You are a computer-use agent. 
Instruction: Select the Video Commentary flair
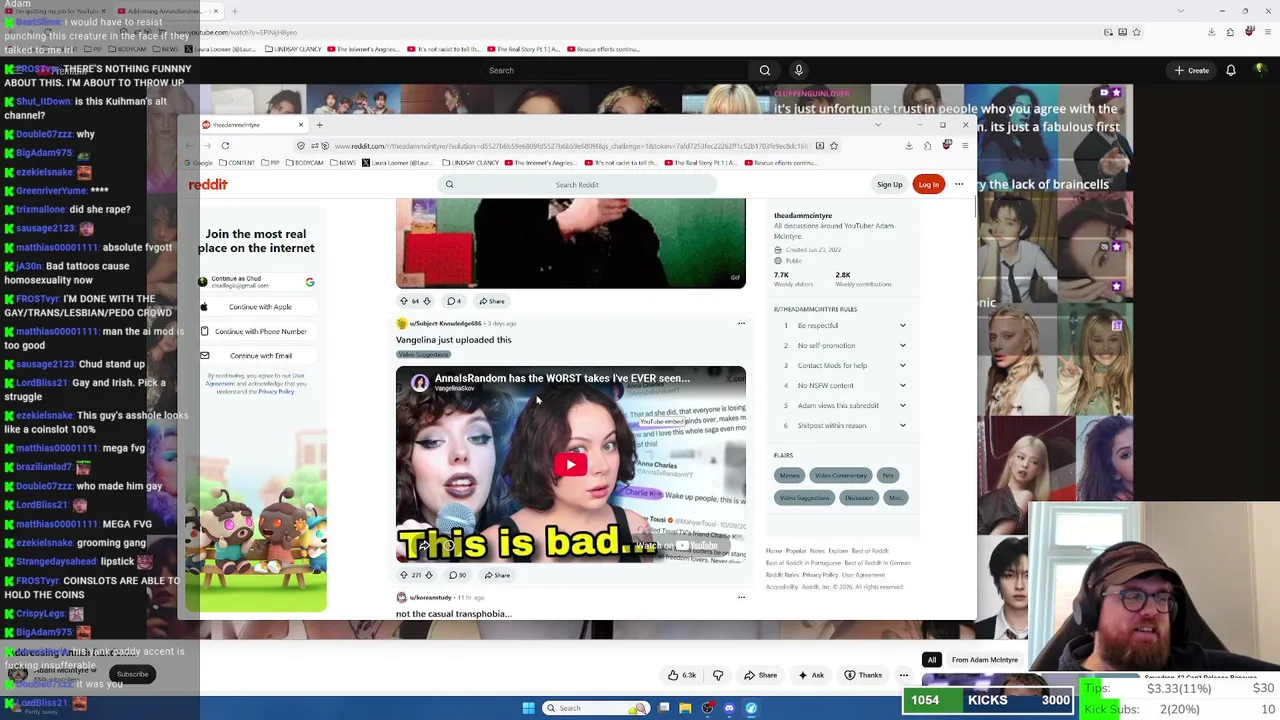[840, 475]
